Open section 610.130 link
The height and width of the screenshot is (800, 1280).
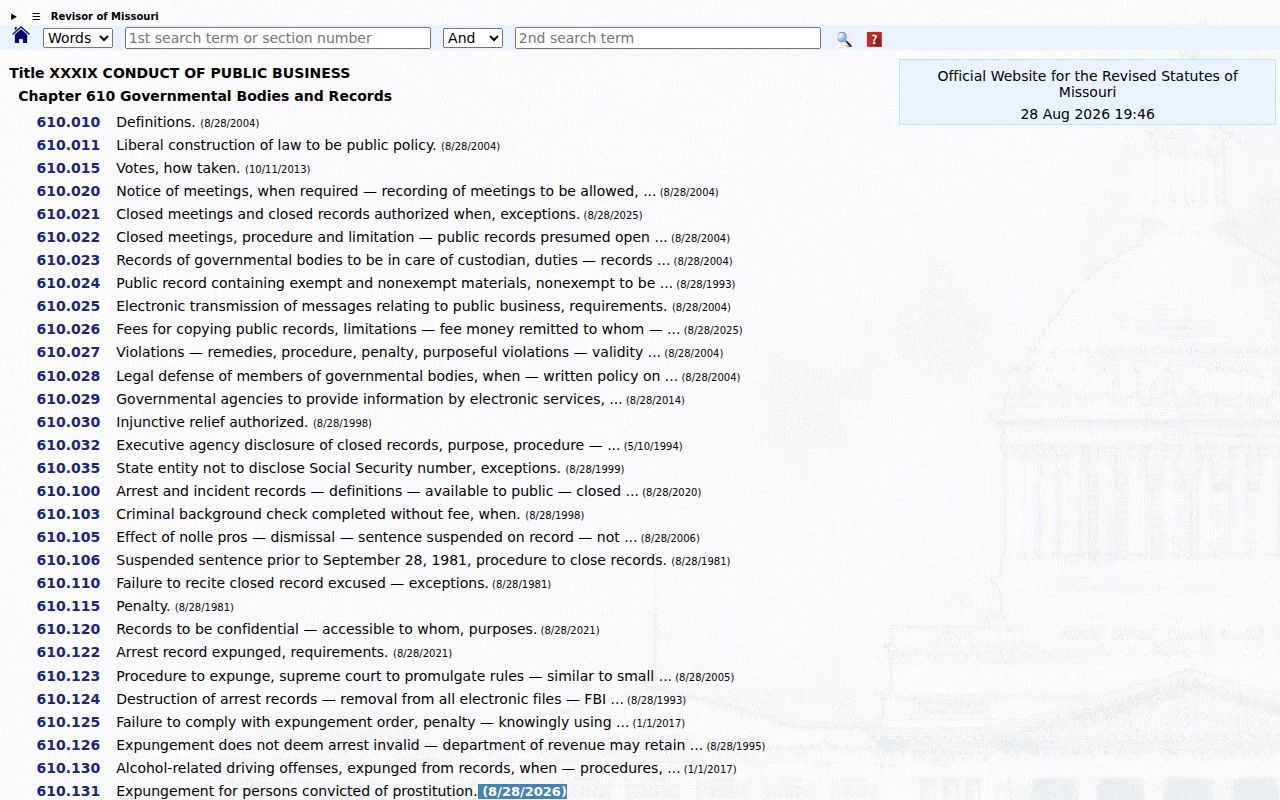coord(69,768)
